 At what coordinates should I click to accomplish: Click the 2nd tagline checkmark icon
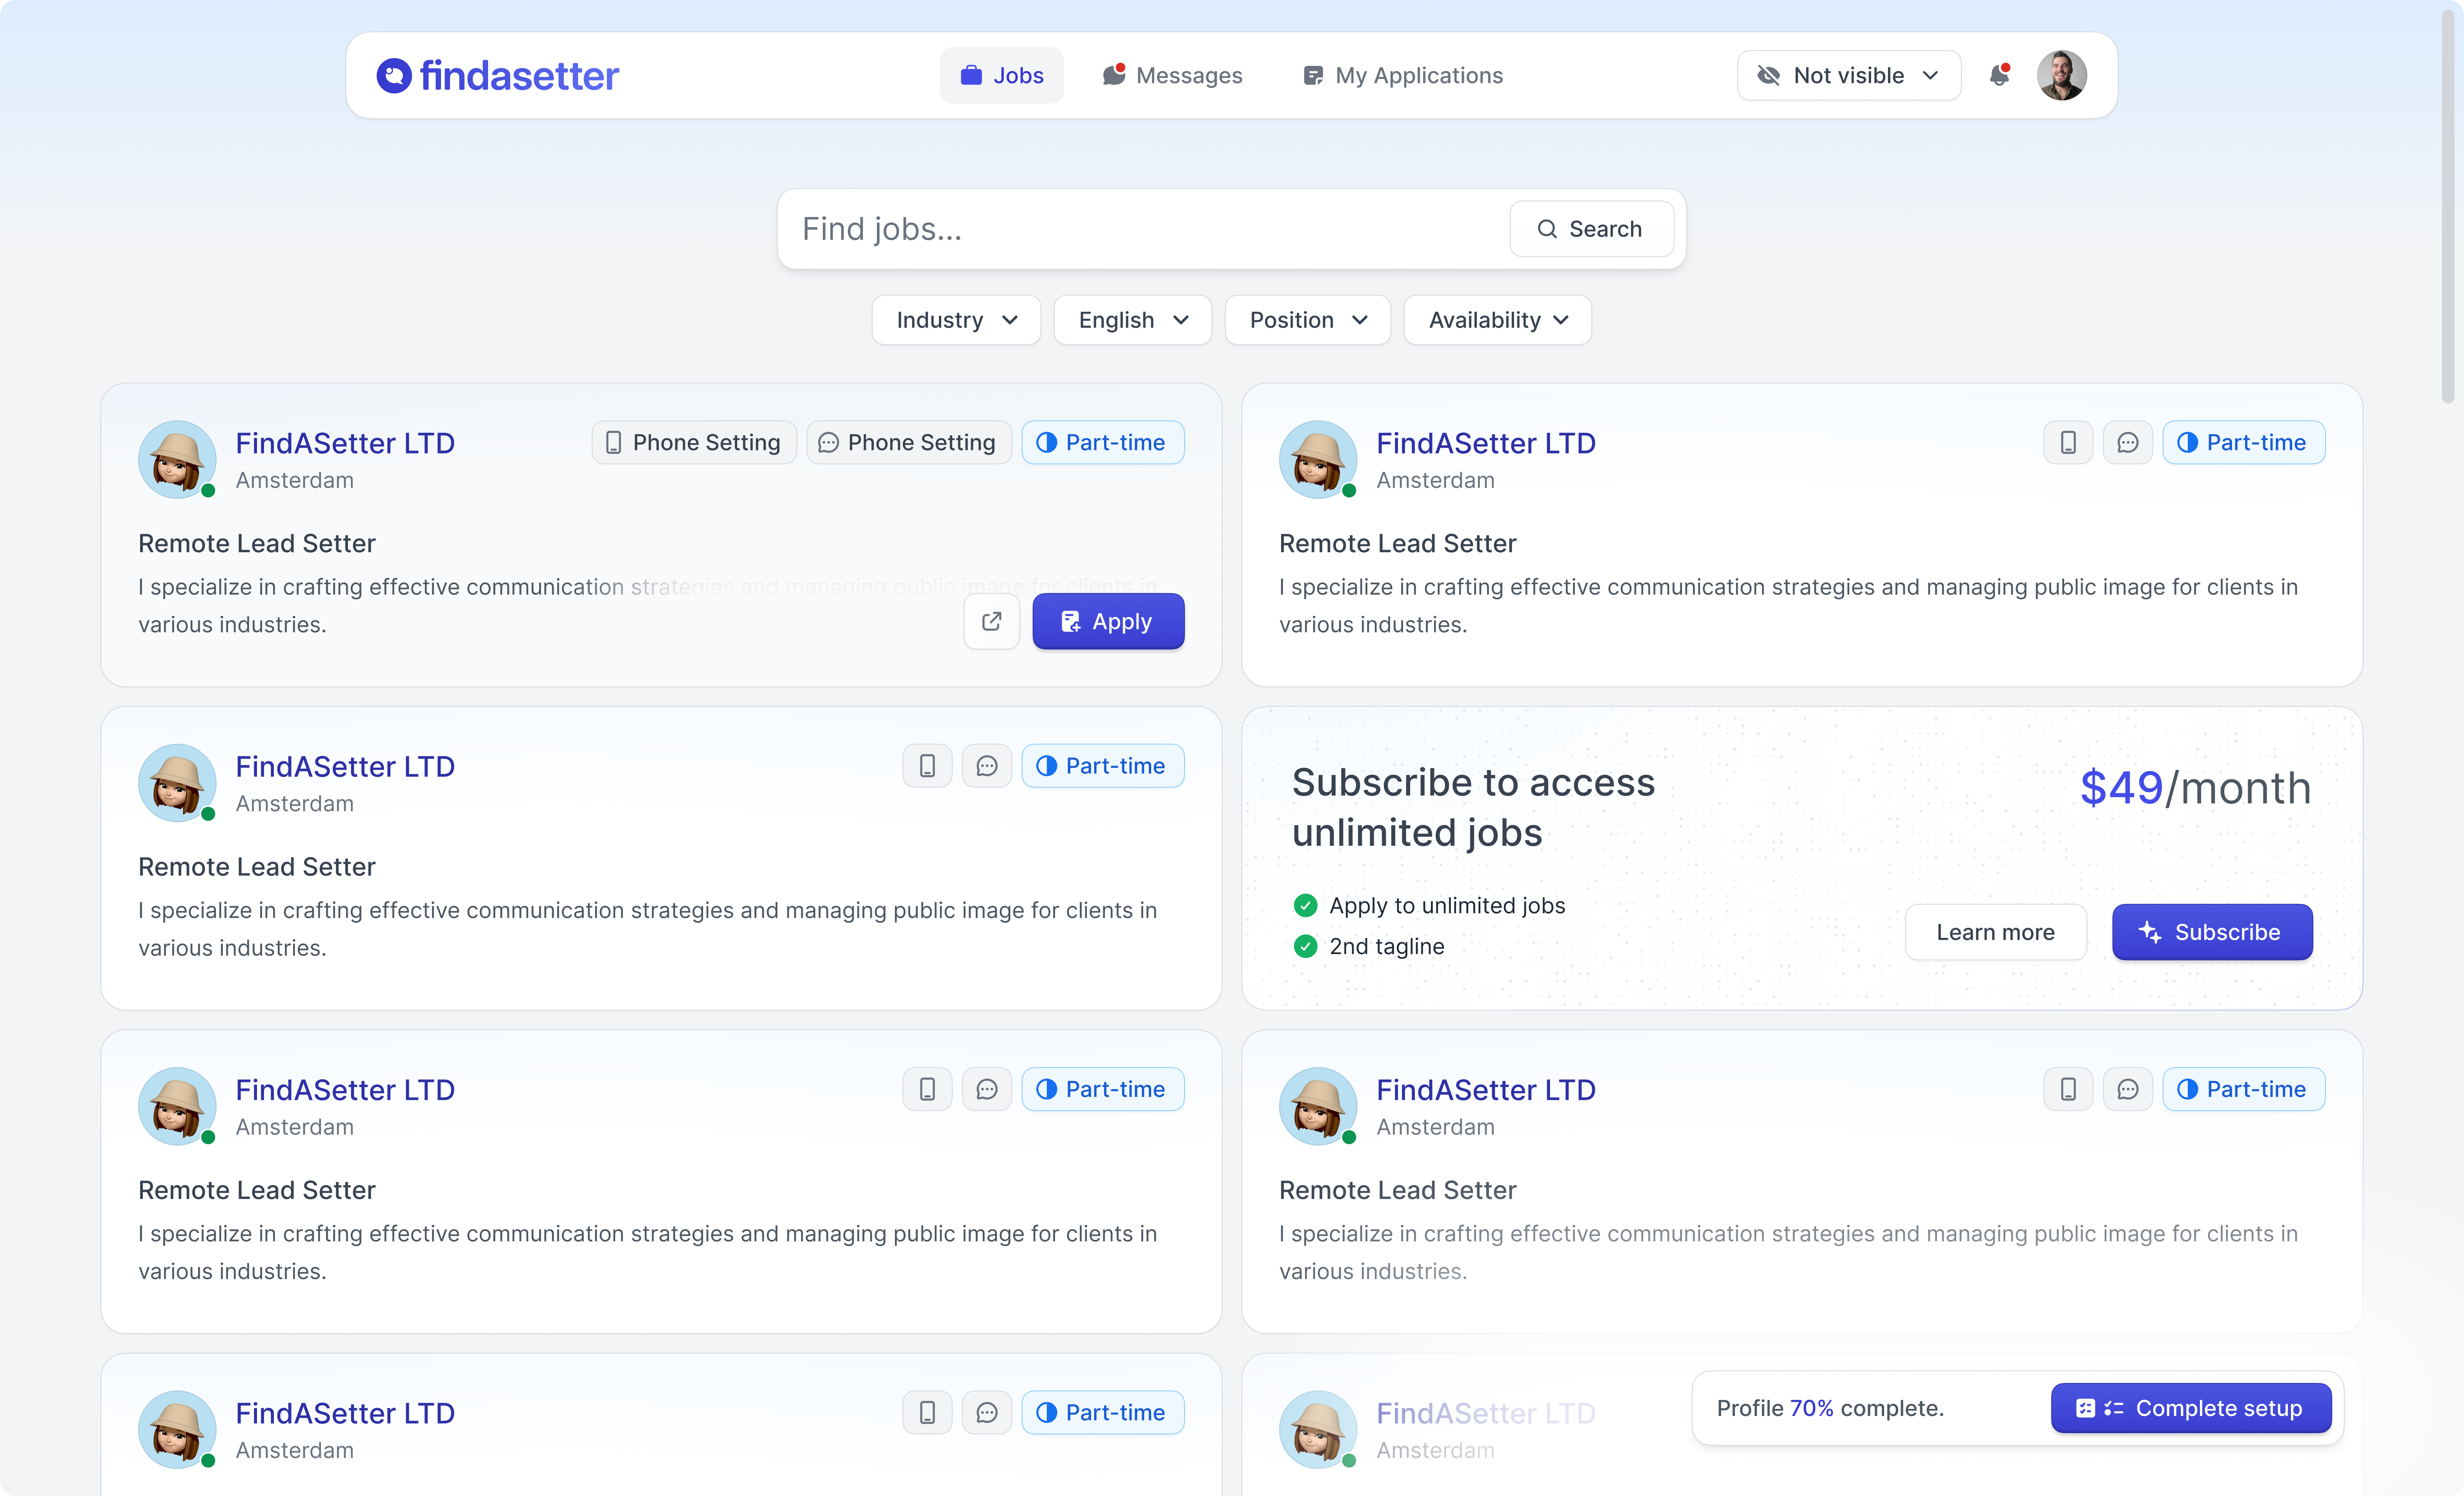coord(1305,946)
